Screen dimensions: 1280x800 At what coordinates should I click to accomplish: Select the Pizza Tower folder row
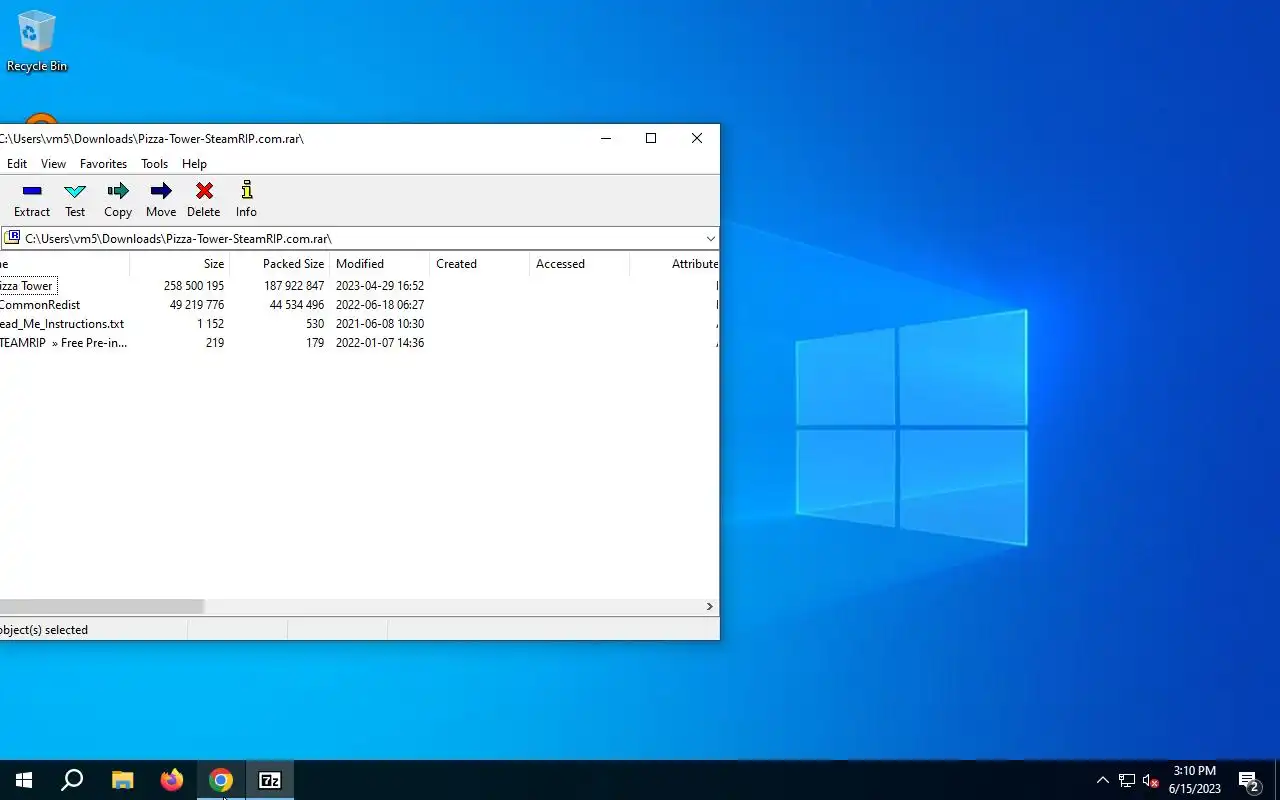pos(360,286)
